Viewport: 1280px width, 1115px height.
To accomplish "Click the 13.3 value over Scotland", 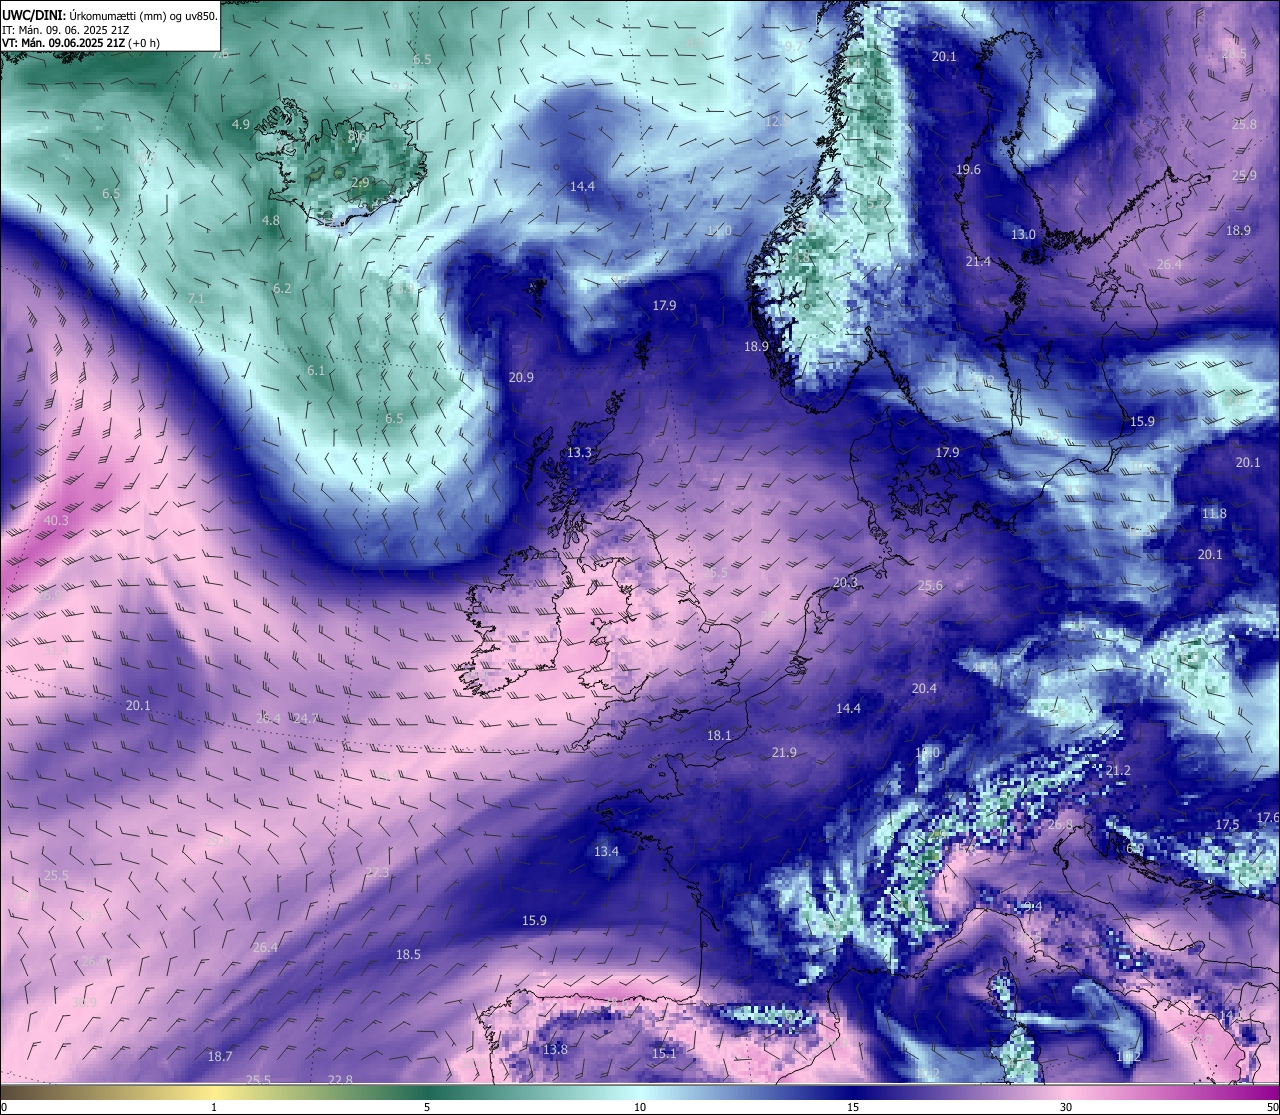I will coord(579,453).
